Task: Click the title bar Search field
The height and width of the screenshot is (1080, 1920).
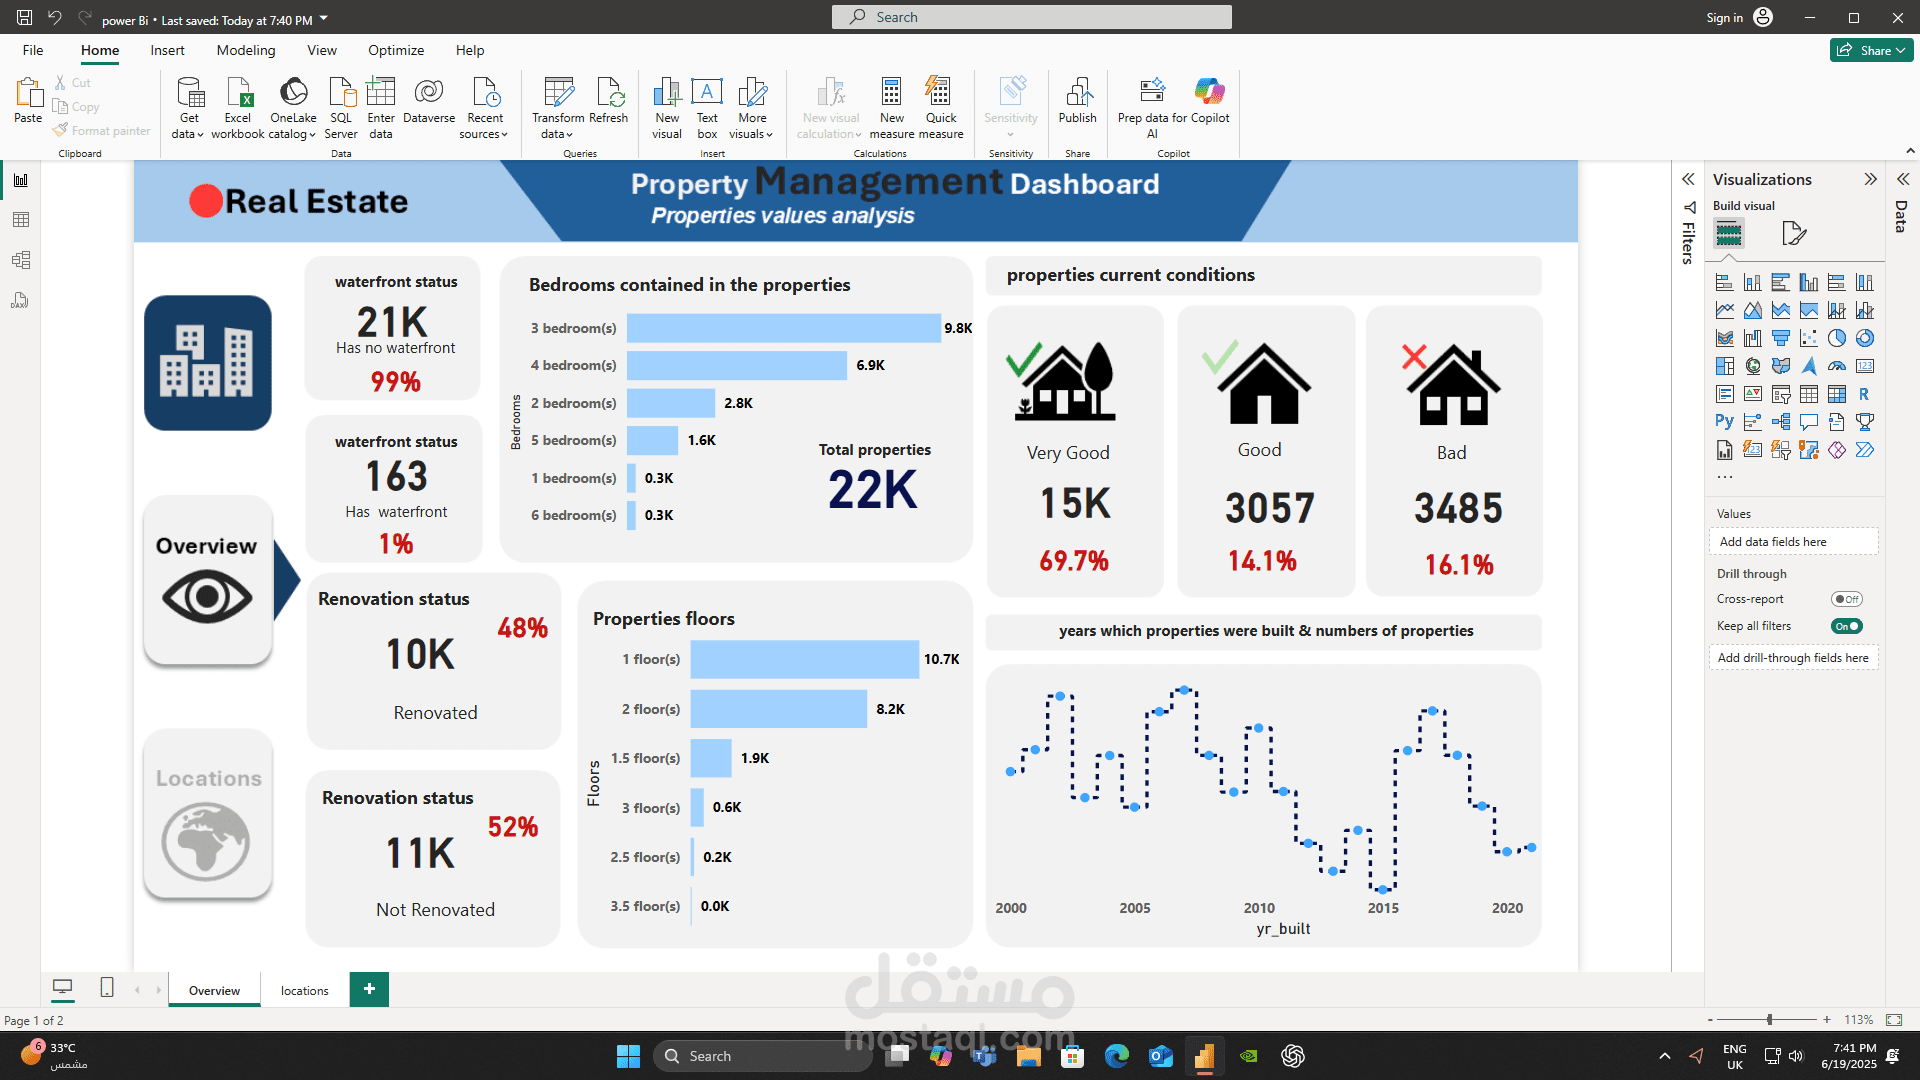Action: pos(1032,17)
